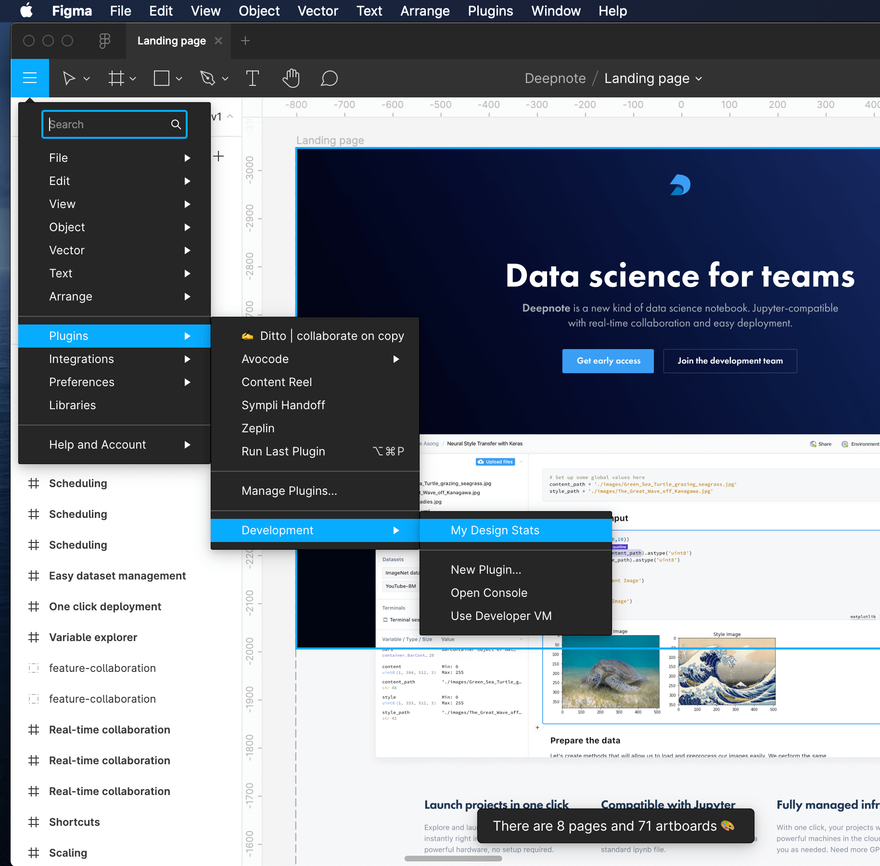Expand the File submenu

pyautogui.click(x=114, y=158)
